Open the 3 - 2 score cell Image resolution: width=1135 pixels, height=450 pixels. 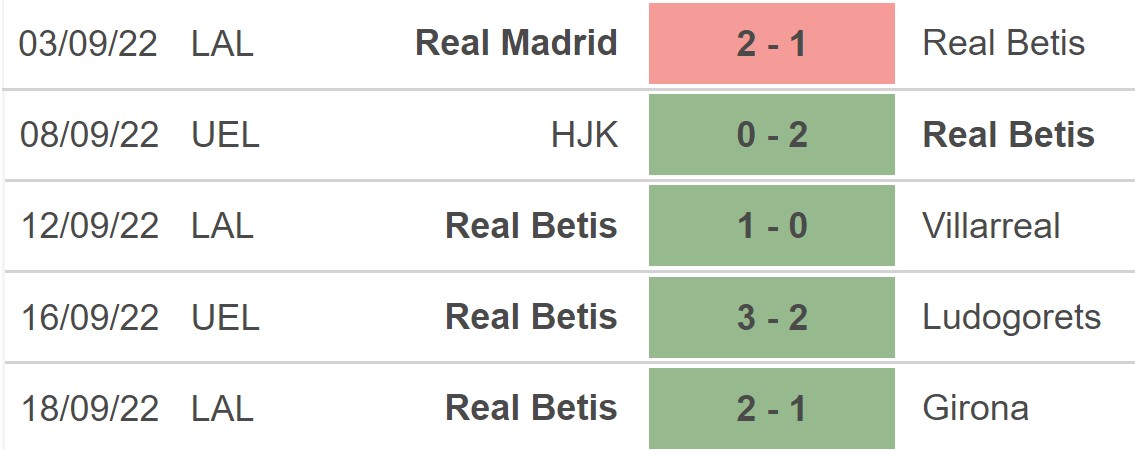tap(771, 317)
